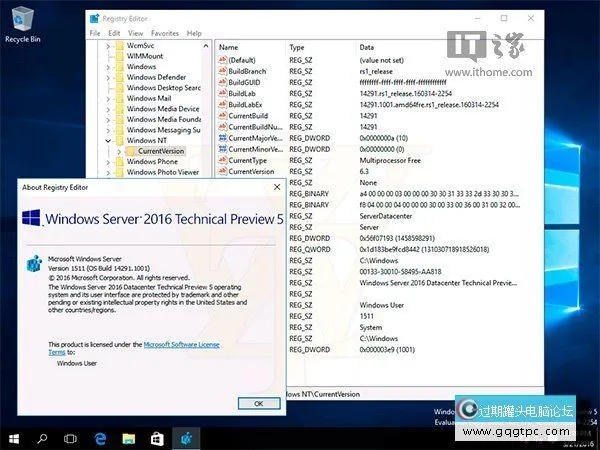Viewport: 600px width, 450px height.
Task: Open the File menu
Action: [95, 33]
